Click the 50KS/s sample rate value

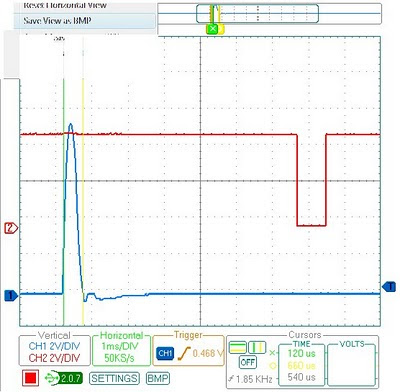click(119, 358)
